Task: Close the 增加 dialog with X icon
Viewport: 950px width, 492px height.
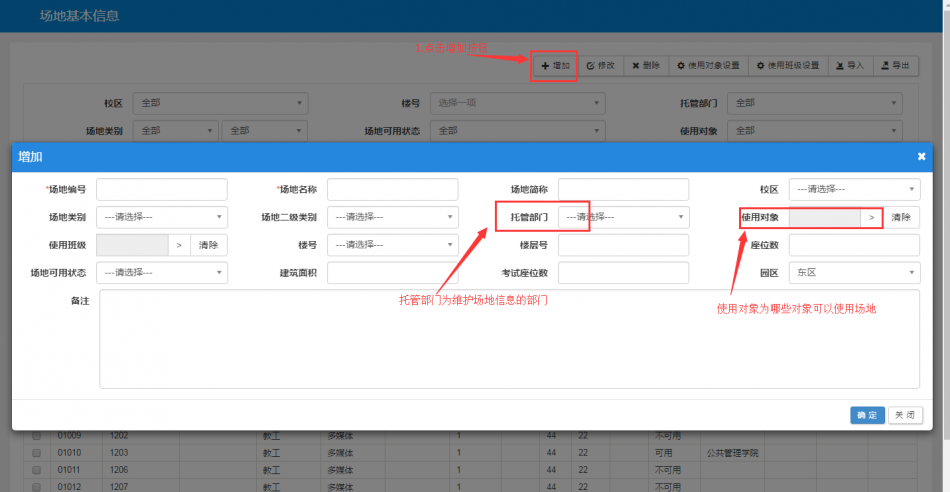Action: [921, 157]
